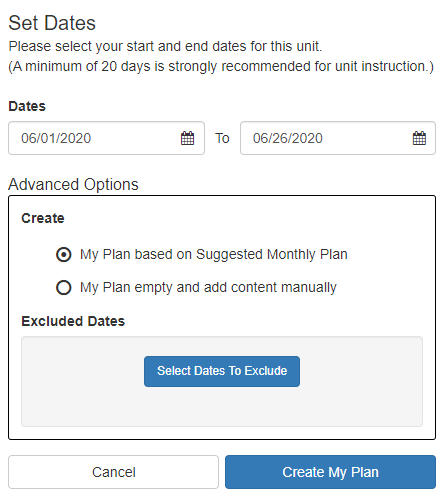Image resolution: width=442 pixels, height=503 pixels.
Task: Click empty gray Excluded Dates panel area
Action: click(222, 408)
